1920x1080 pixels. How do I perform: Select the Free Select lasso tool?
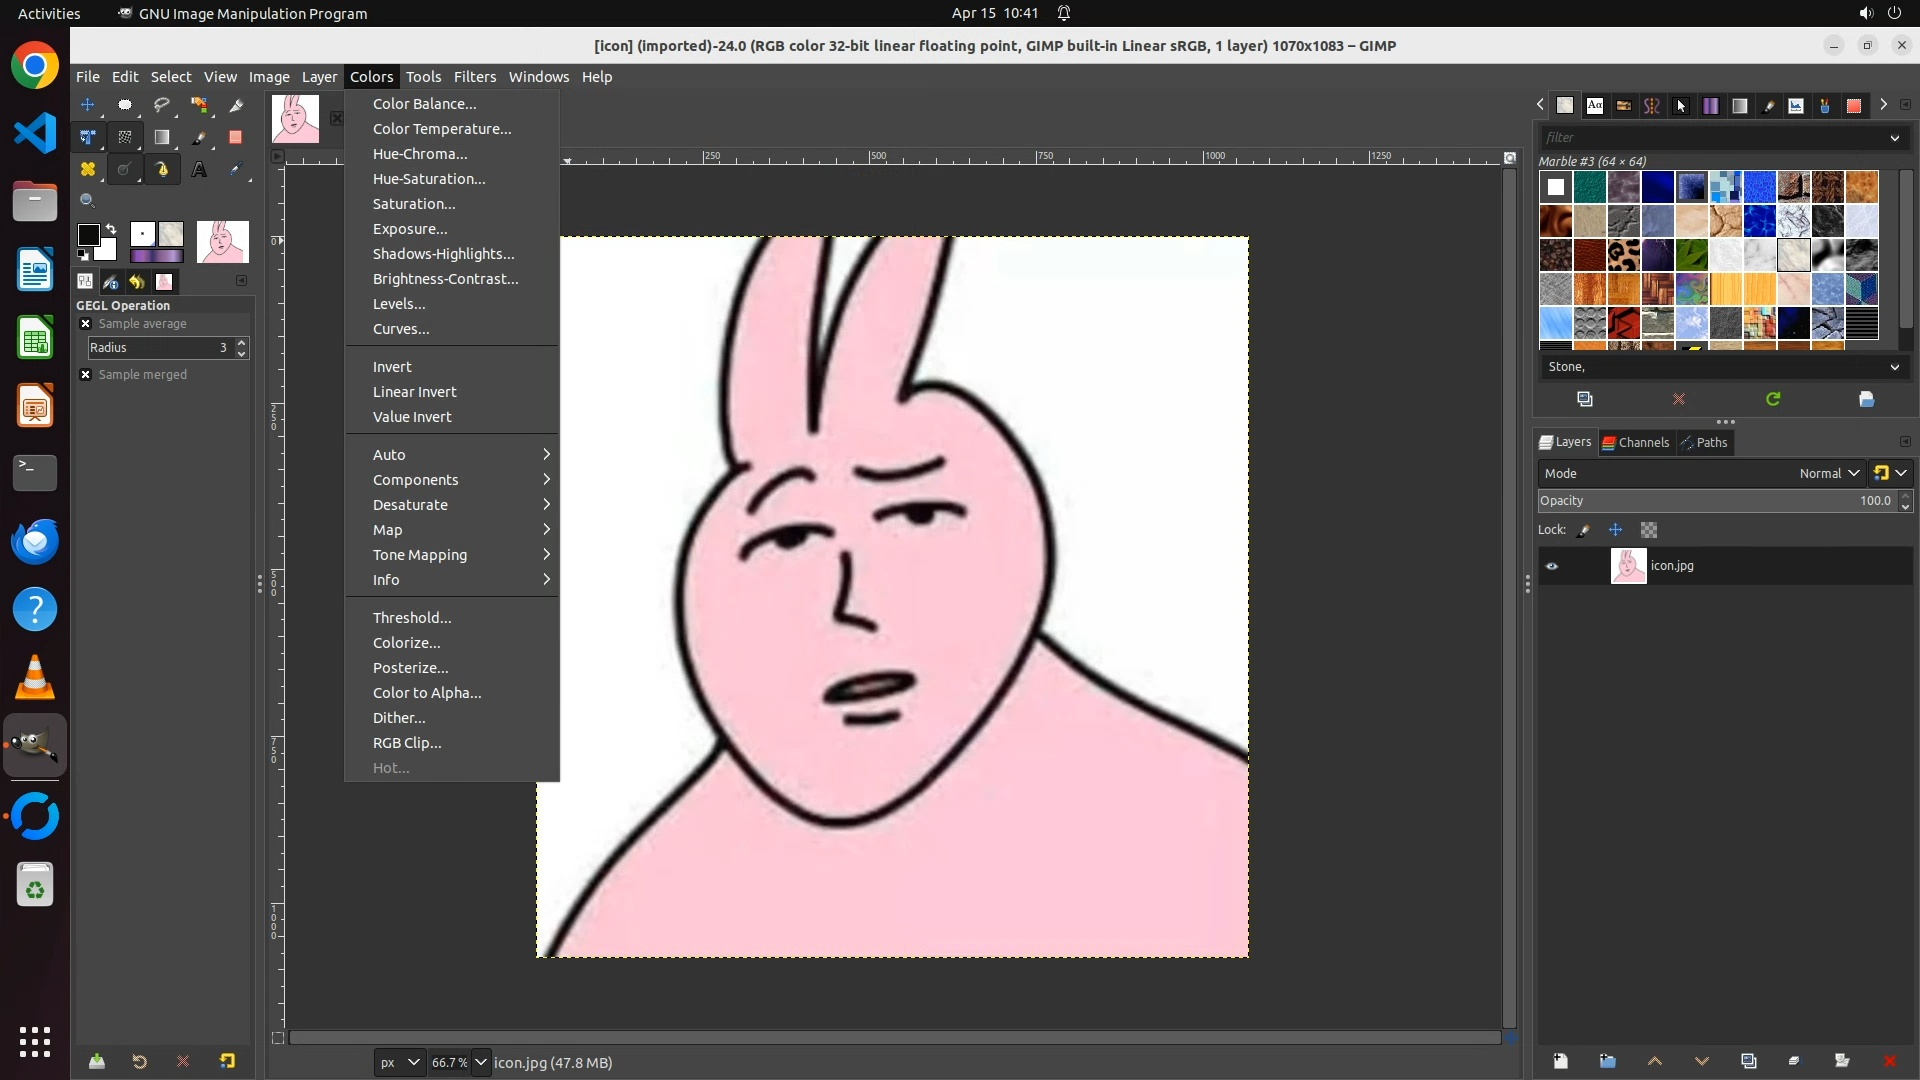[x=162, y=105]
